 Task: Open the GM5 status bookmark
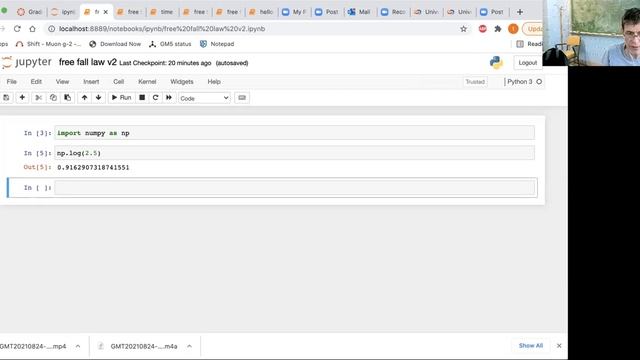coord(170,44)
